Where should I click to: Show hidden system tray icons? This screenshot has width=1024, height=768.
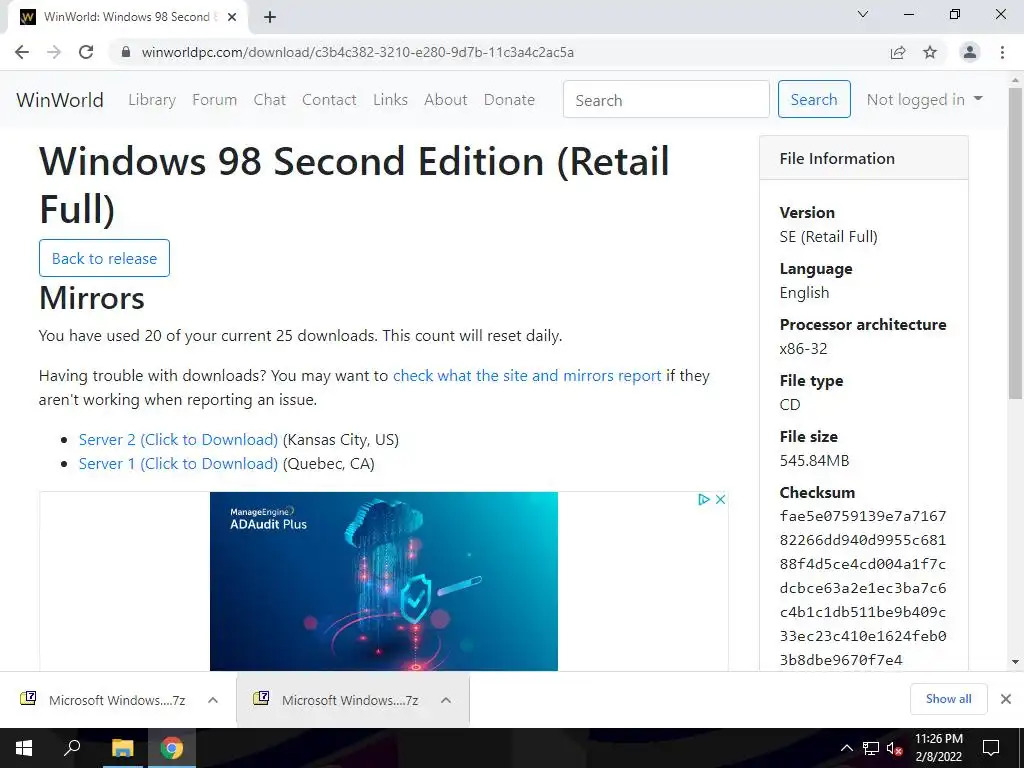[846, 748]
